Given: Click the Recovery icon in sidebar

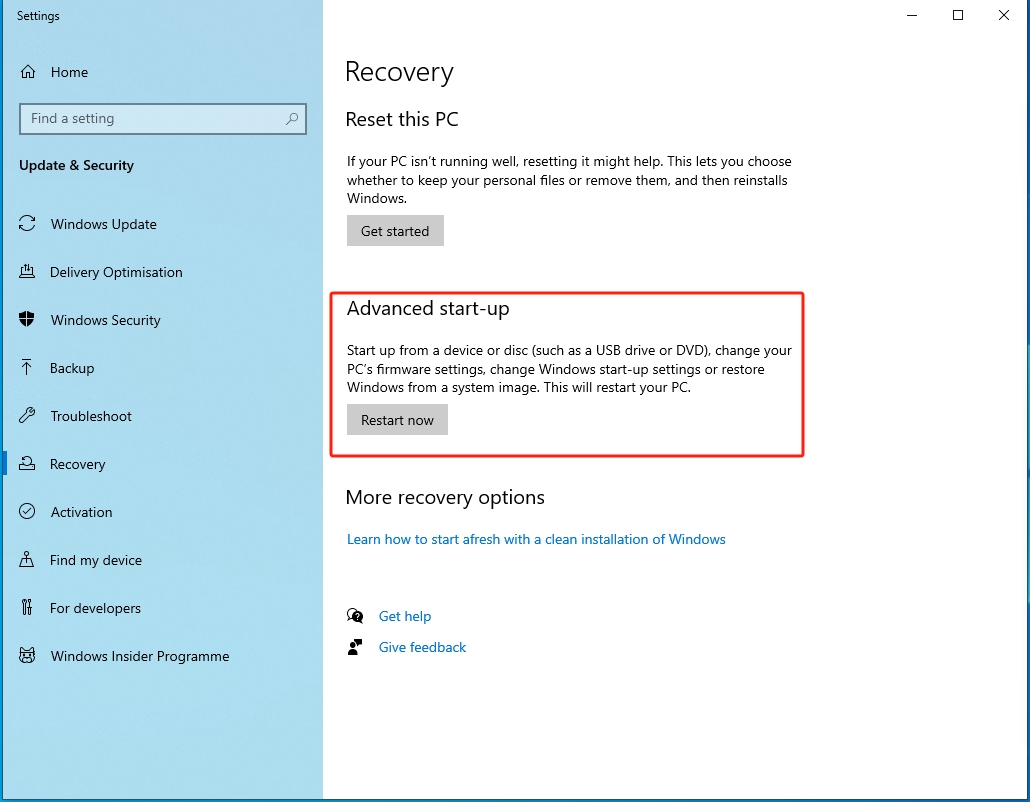Looking at the screenshot, I should (x=27, y=464).
